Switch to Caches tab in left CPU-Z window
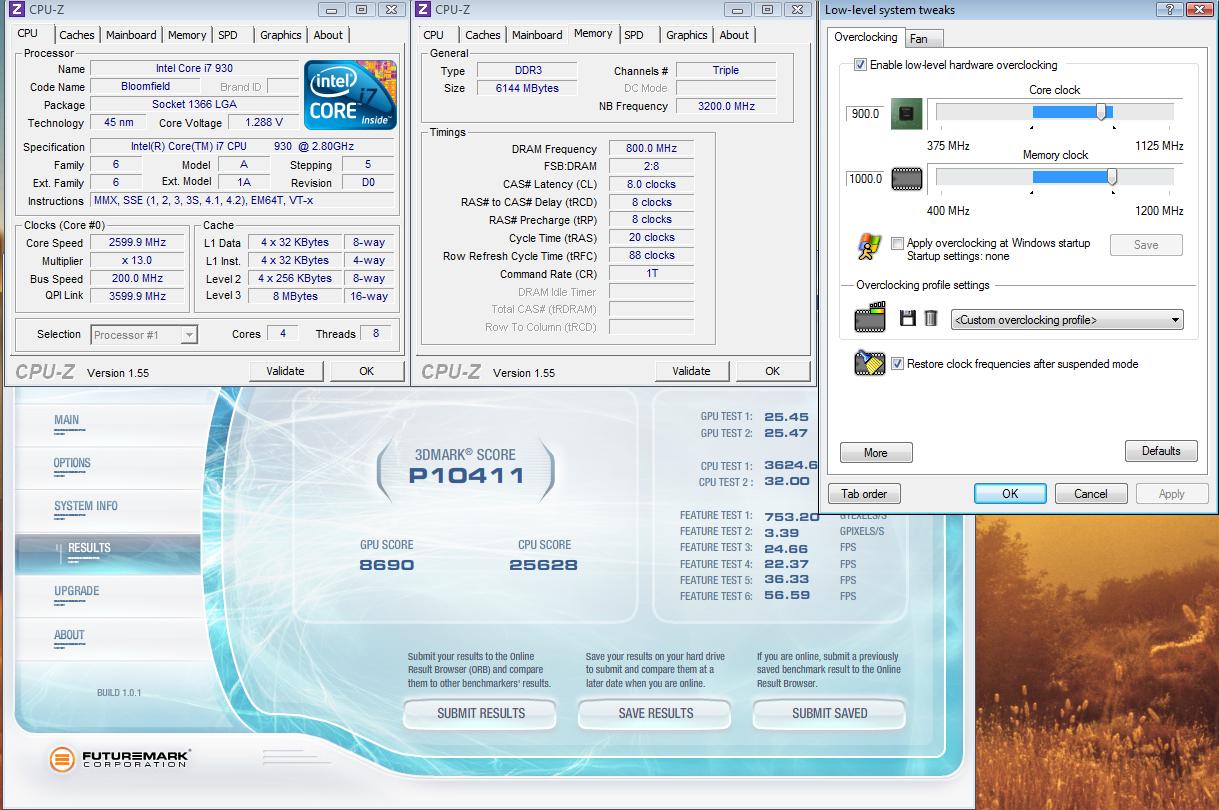The height and width of the screenshot is (810, 1219). point(76,35)
